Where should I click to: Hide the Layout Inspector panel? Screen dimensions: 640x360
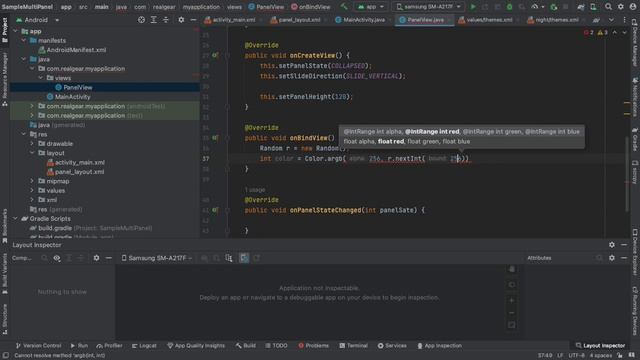(x=624, y=245)
